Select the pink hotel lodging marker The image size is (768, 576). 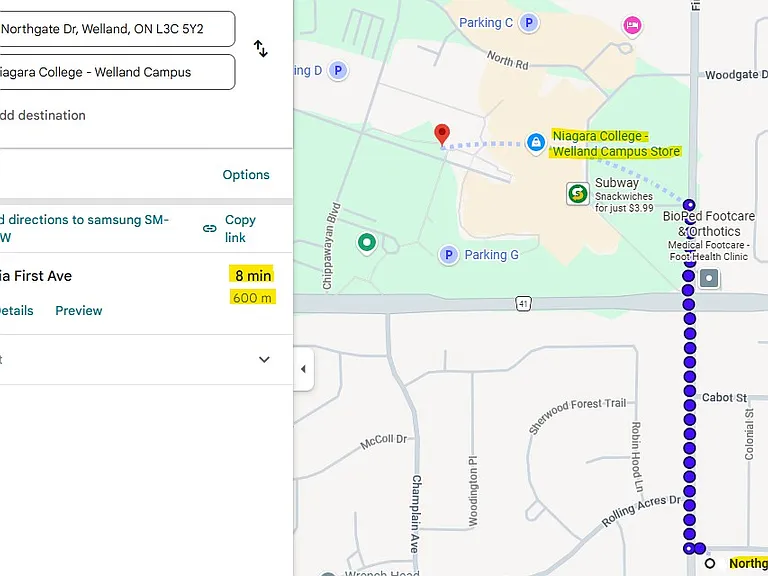(632, 25)
